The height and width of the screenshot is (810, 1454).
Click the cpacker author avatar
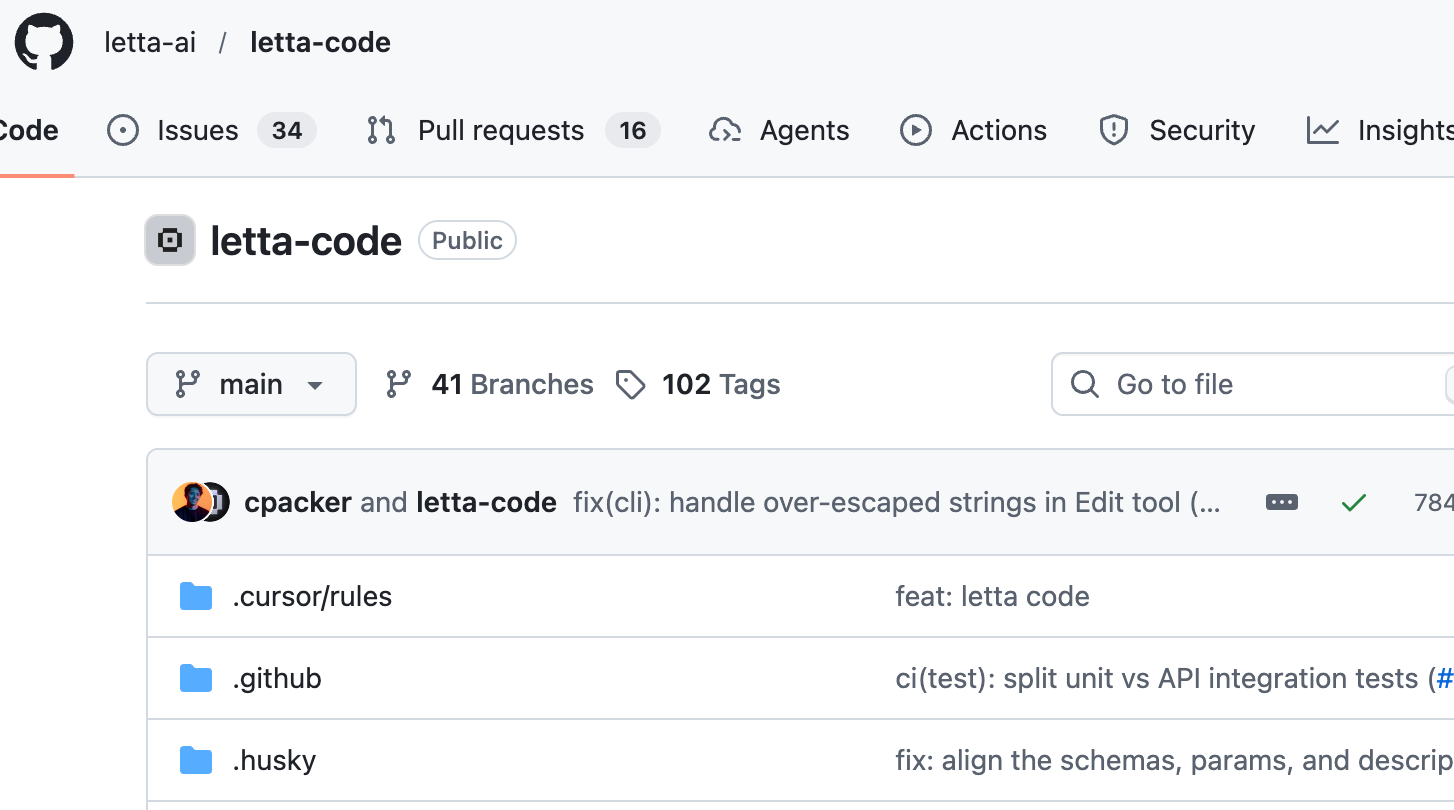191,502
